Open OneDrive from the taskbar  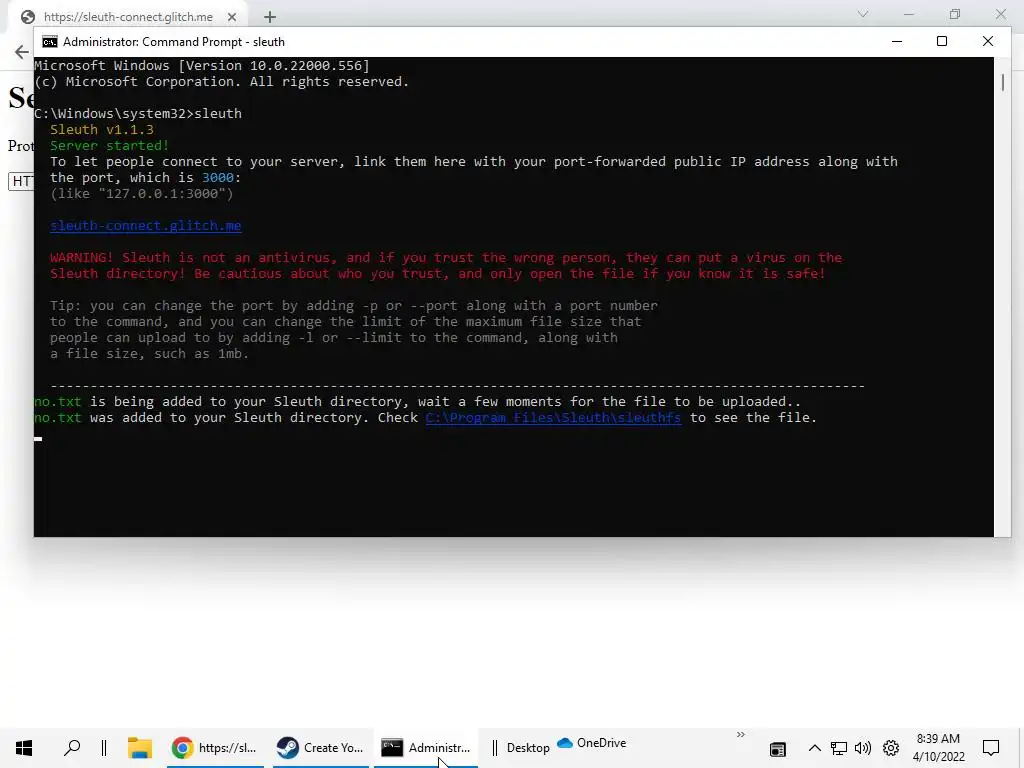(592, 743)
